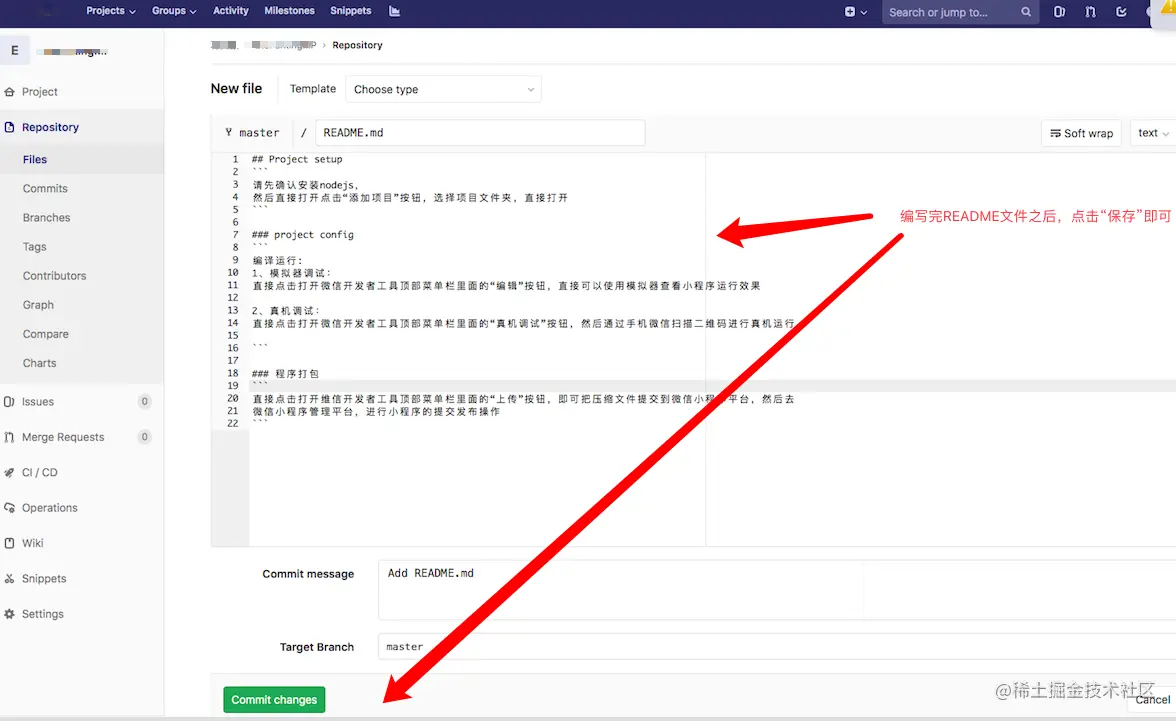Open the new item plus dropdown
Screen dimensions: 1176x721
[855, 12]
